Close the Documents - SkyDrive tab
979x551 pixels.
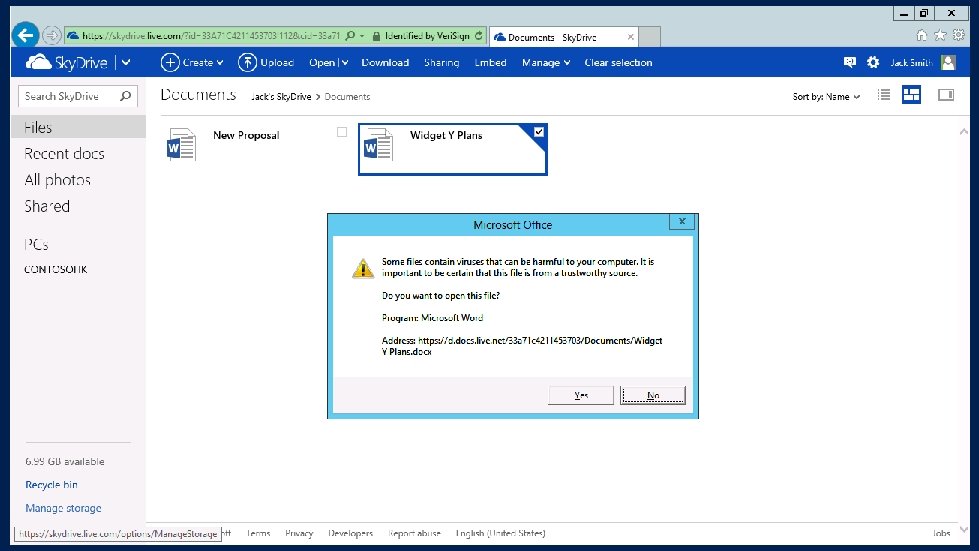(x=631, y=37)
